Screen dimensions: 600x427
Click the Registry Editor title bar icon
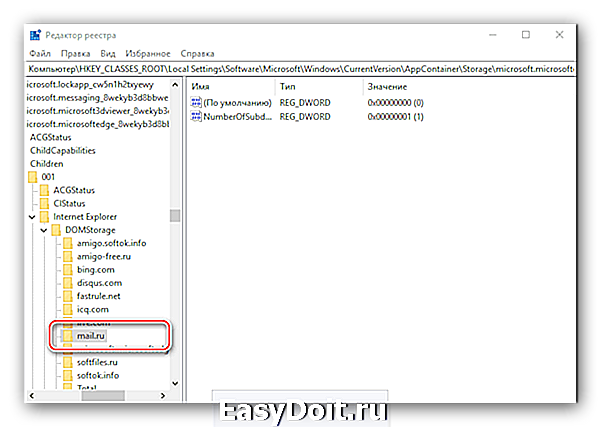[x=35, y=35]
